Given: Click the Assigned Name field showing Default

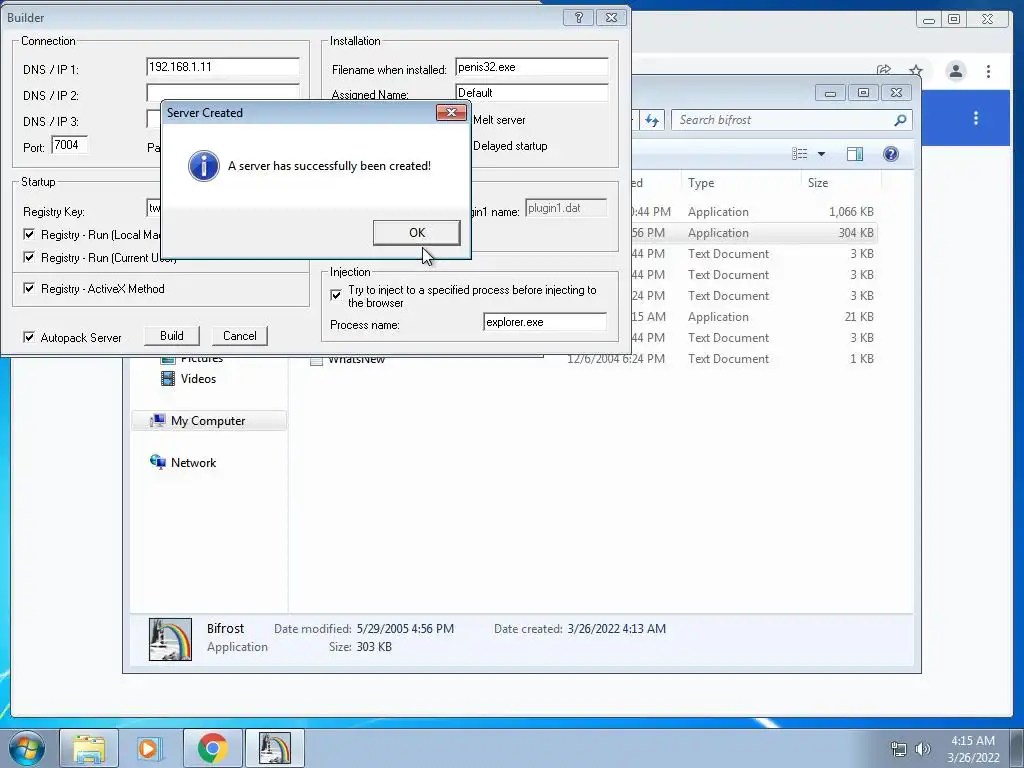Looking at the screenshot, I should [532, 93].
